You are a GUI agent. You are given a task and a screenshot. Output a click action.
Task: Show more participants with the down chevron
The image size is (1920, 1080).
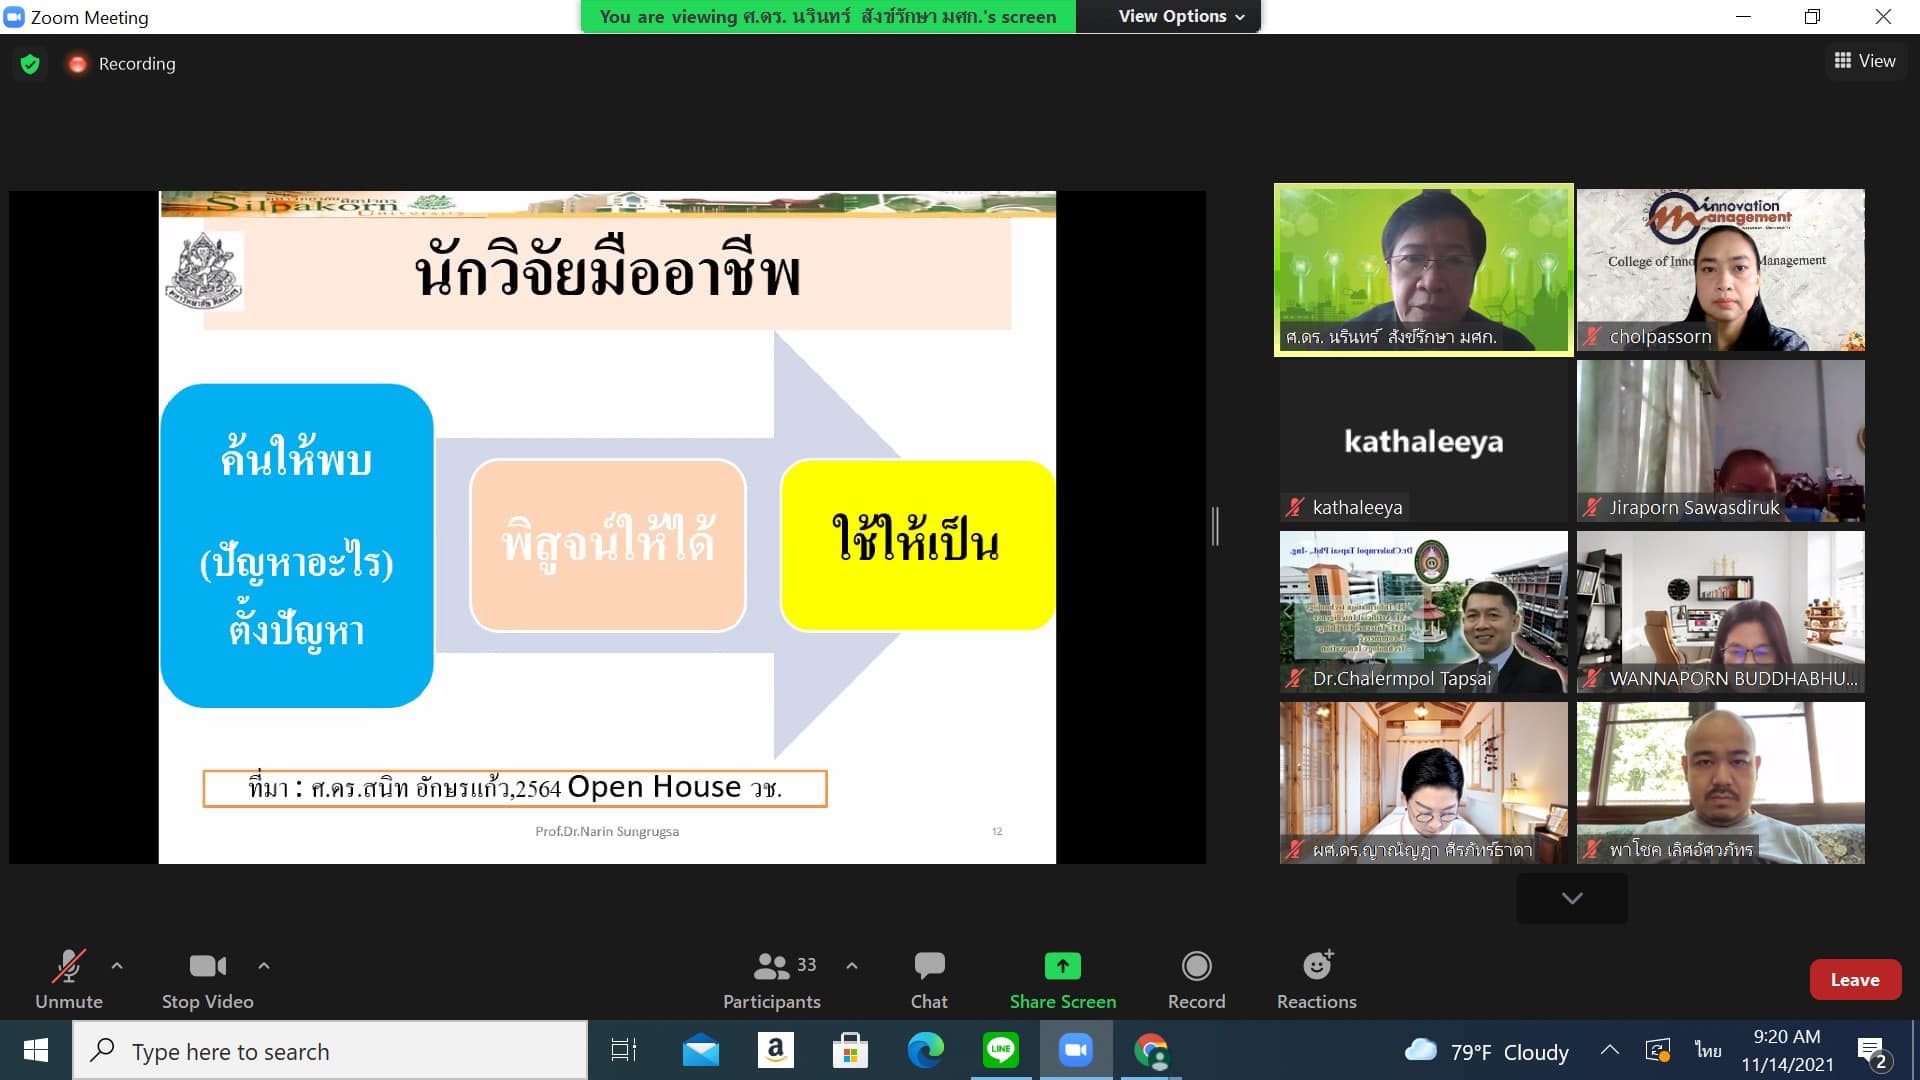[1571, 898]
